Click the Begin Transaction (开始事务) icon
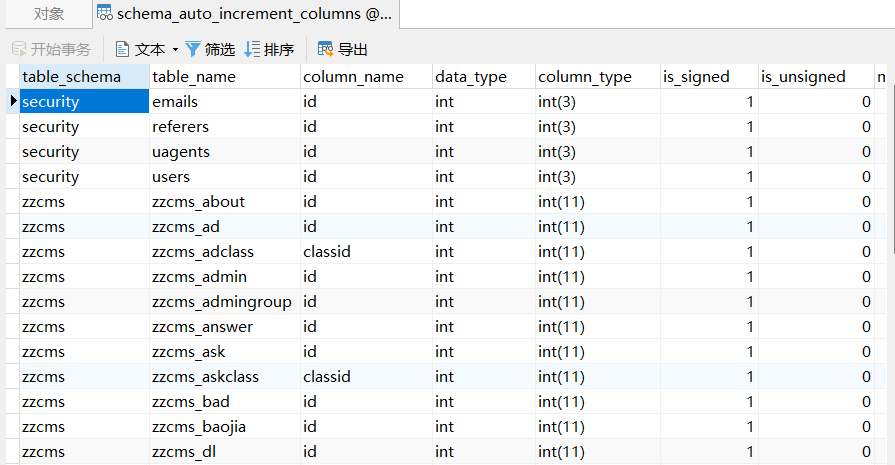 pyautogui.click(x=19, y=49)
